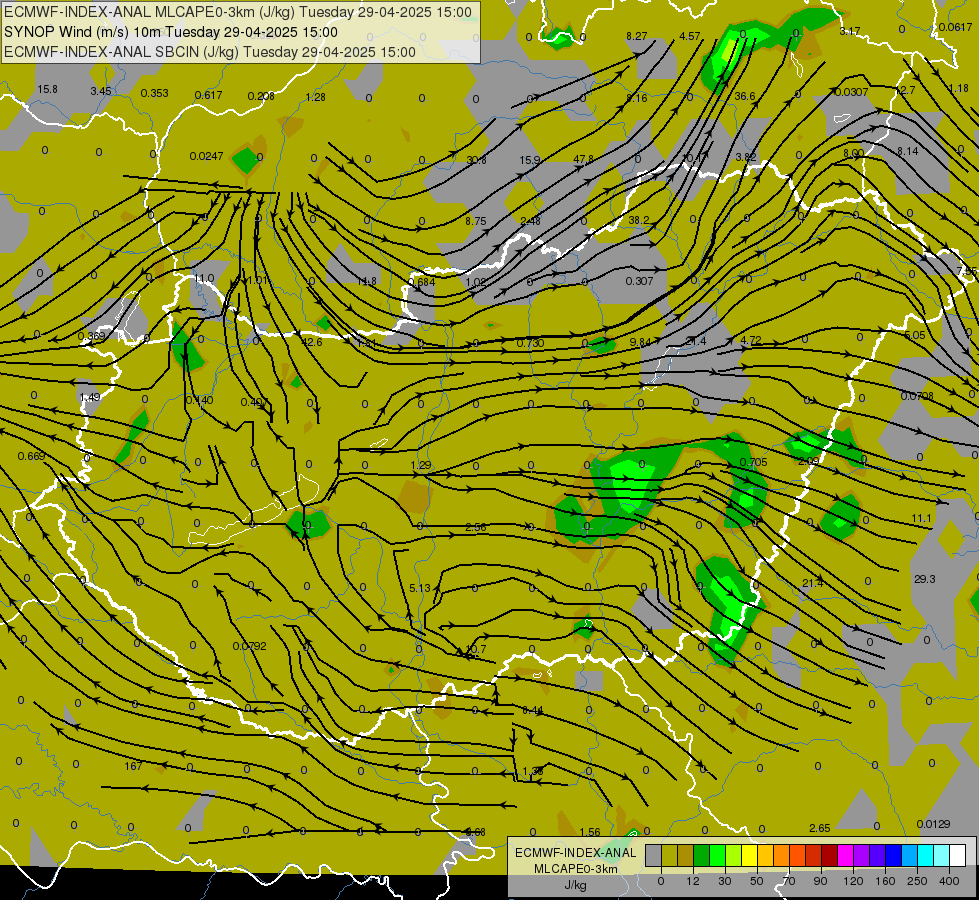Click the map value '5.13'
The height and width of the screenshot is (900, 979).
420,588
